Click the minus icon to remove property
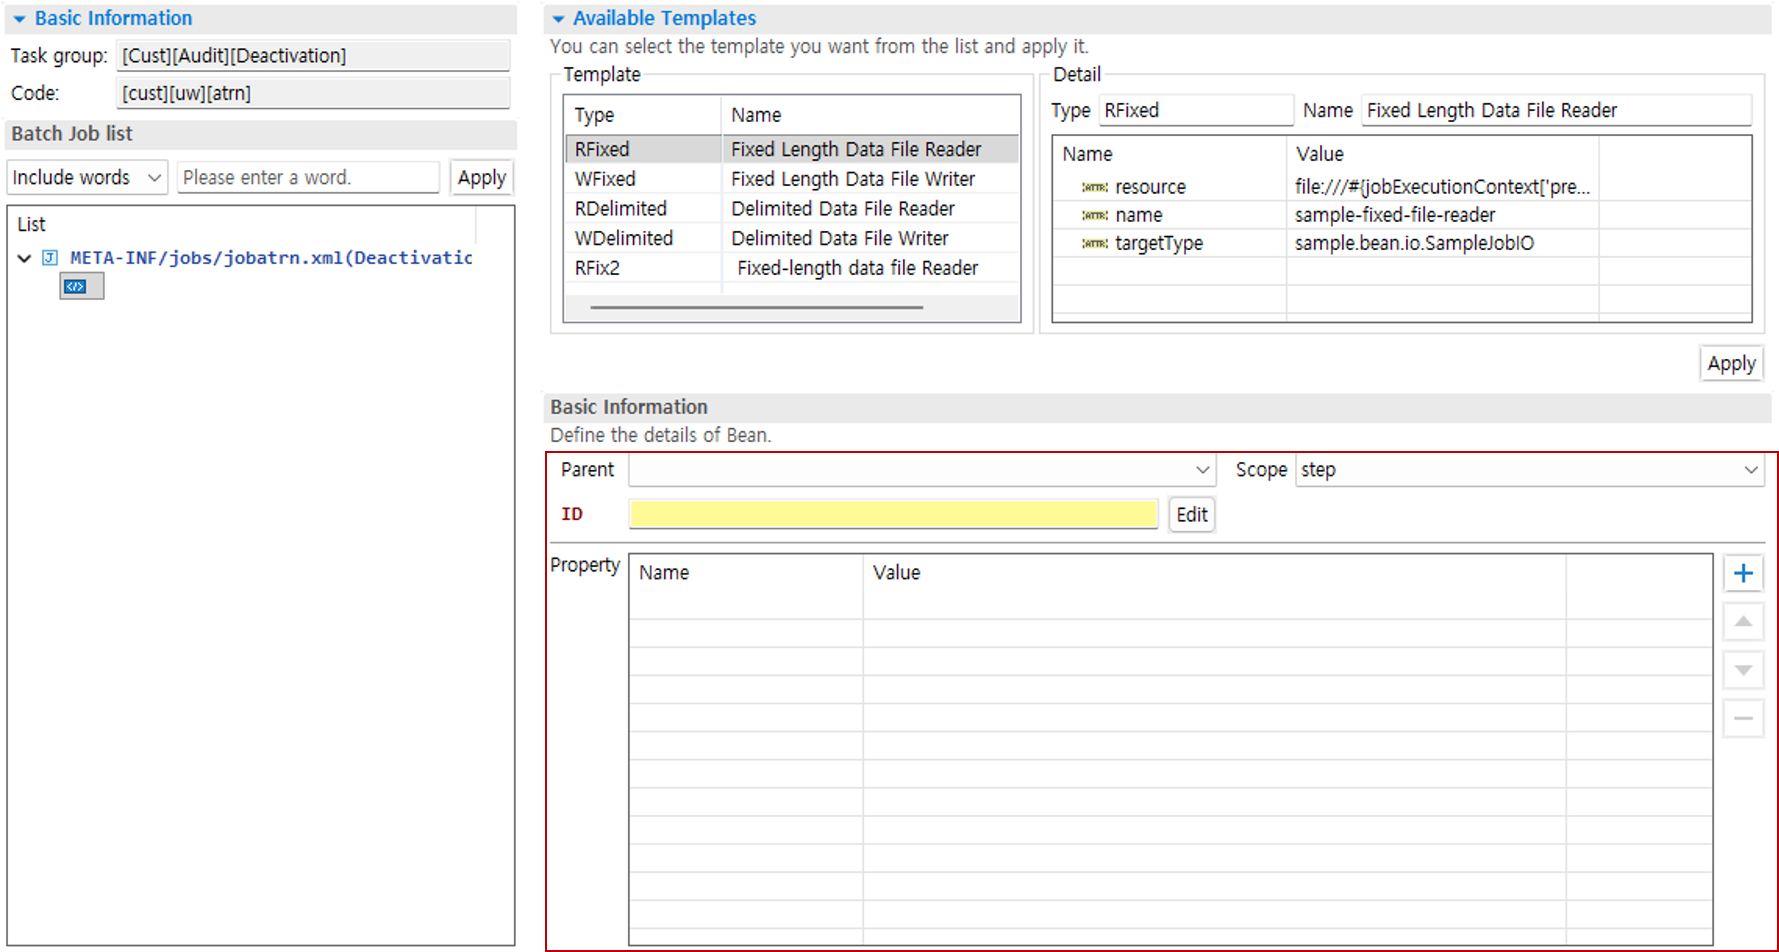 pos(1743,718)
